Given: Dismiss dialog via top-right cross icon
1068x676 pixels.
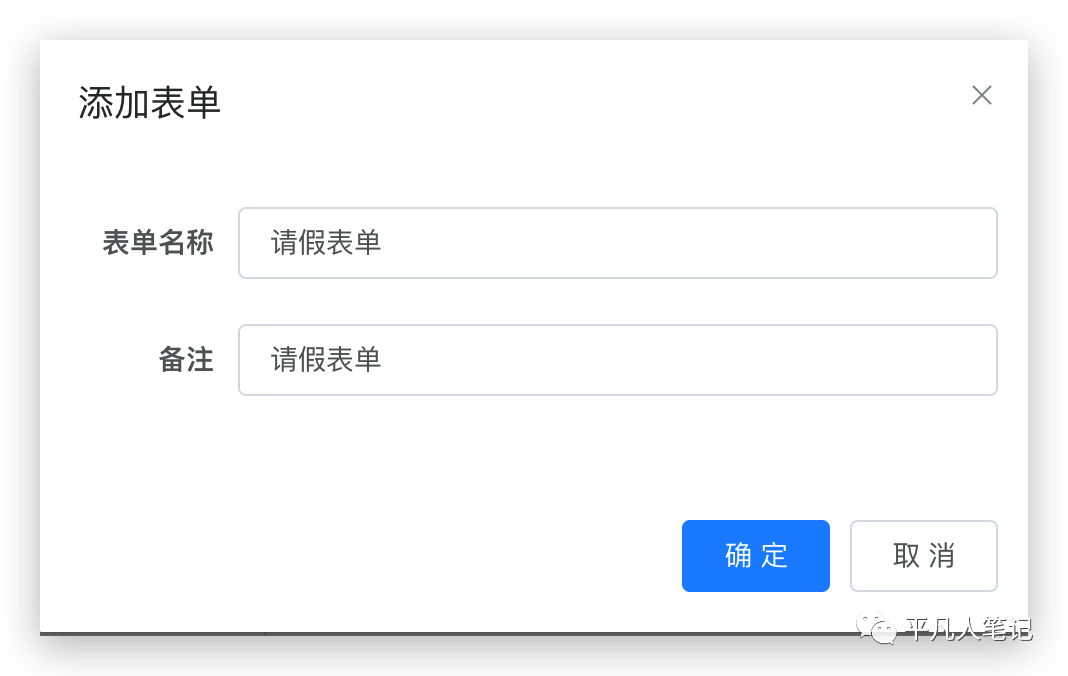Looking at the screenshot, I should (x=981, y=95).
